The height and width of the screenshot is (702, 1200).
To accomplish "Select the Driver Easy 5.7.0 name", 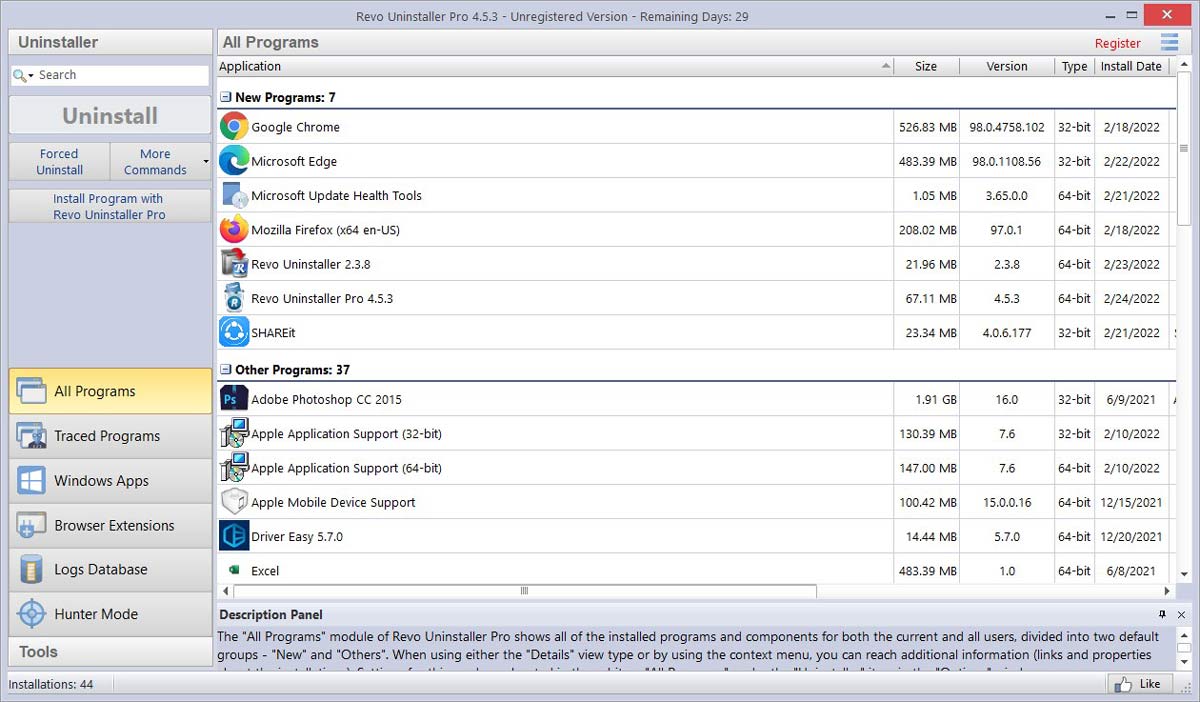I will 297,536.
